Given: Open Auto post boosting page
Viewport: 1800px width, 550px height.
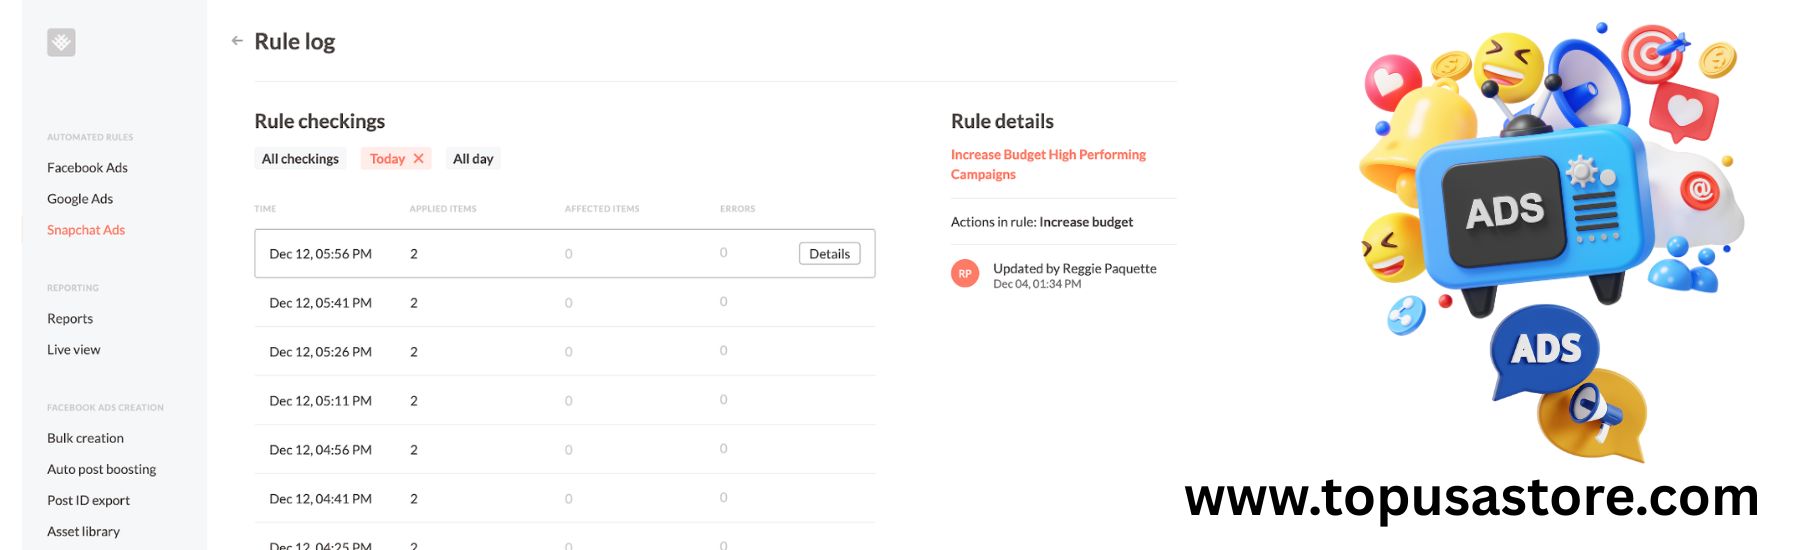Looking at the screenshot, I should [102, 469].
